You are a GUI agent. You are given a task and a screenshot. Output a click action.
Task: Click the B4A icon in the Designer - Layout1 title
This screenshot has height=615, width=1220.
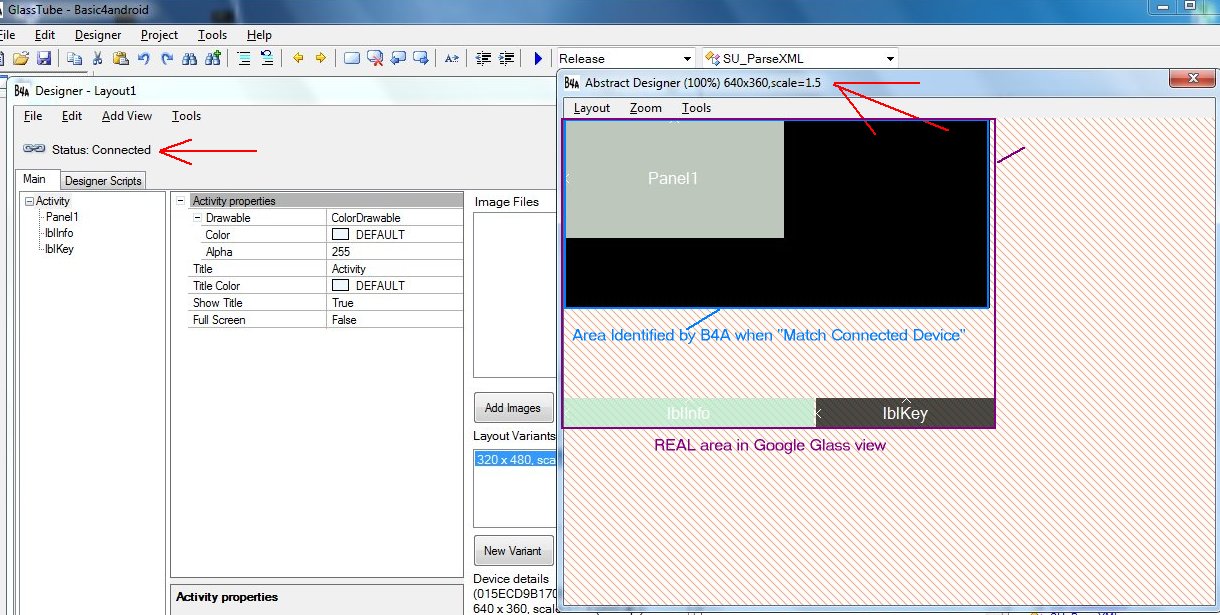pyautogui.click(x=21, y=90)
